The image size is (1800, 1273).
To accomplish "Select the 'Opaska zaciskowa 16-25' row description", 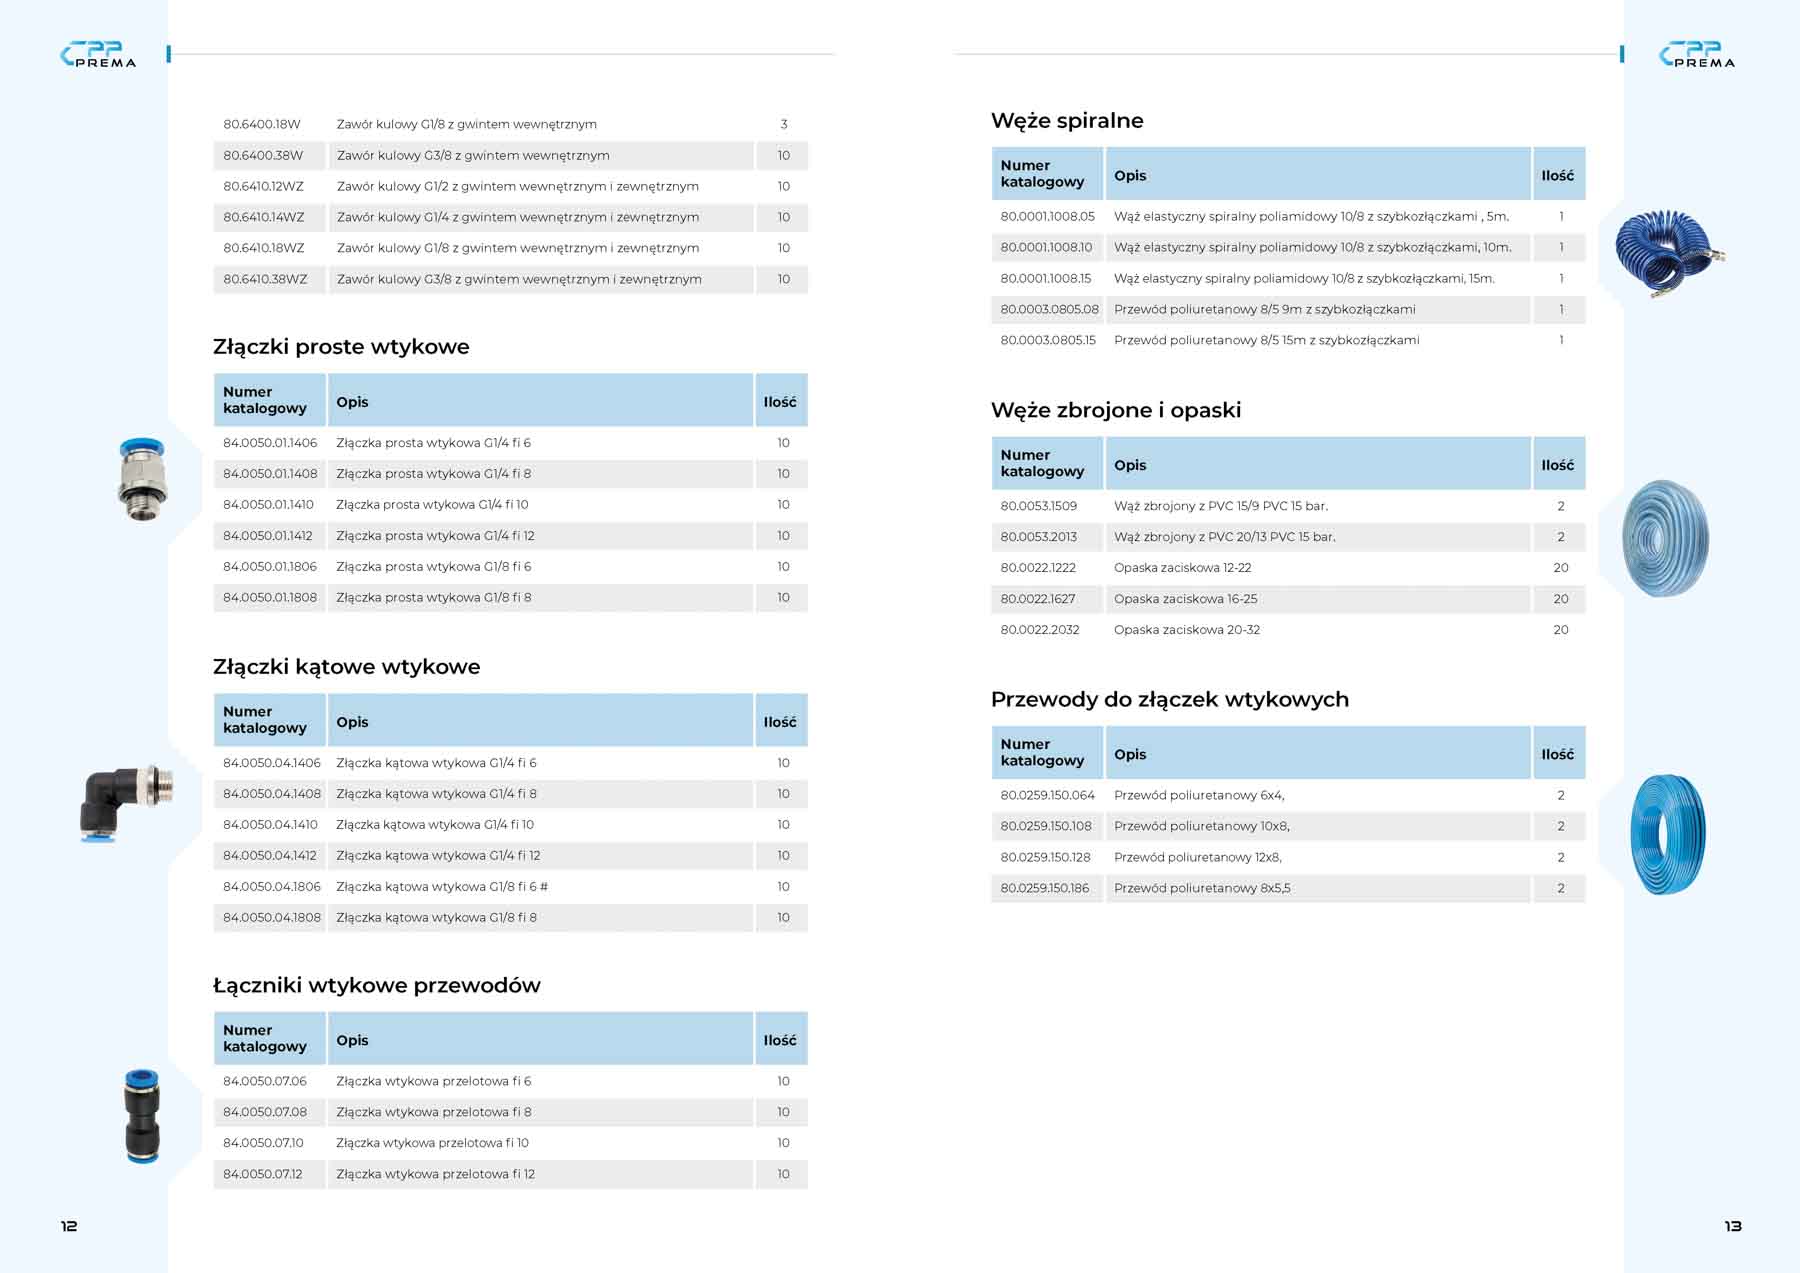I will pos(1185,599).
